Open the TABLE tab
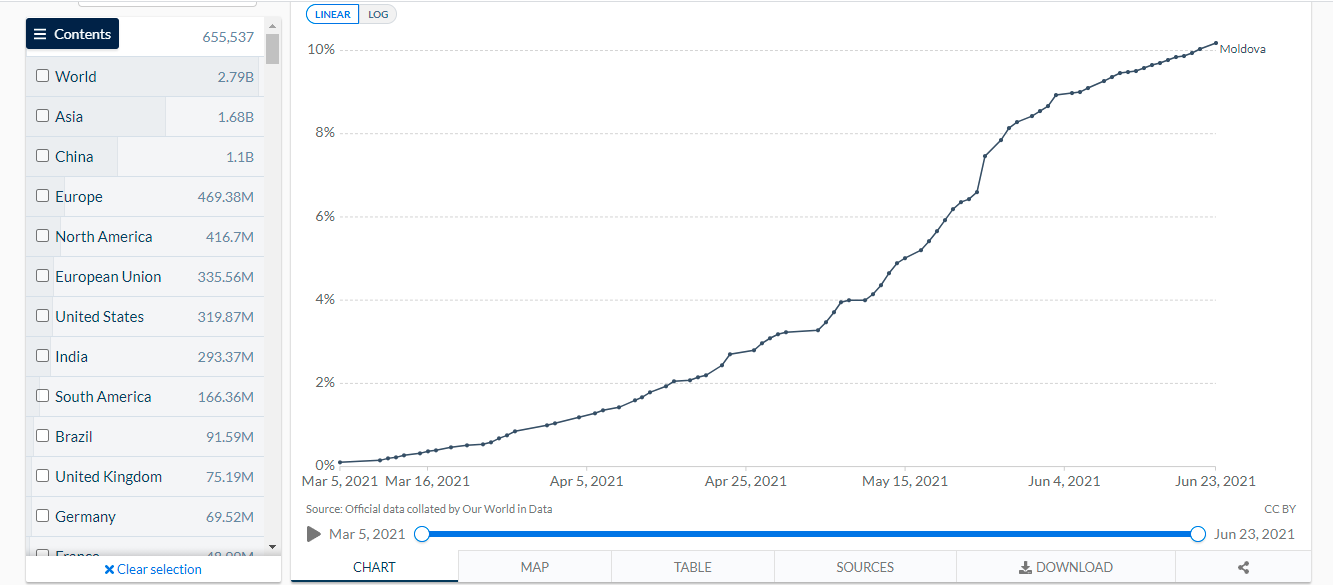This screenshot has width=1333, height=585. (692, 567)
